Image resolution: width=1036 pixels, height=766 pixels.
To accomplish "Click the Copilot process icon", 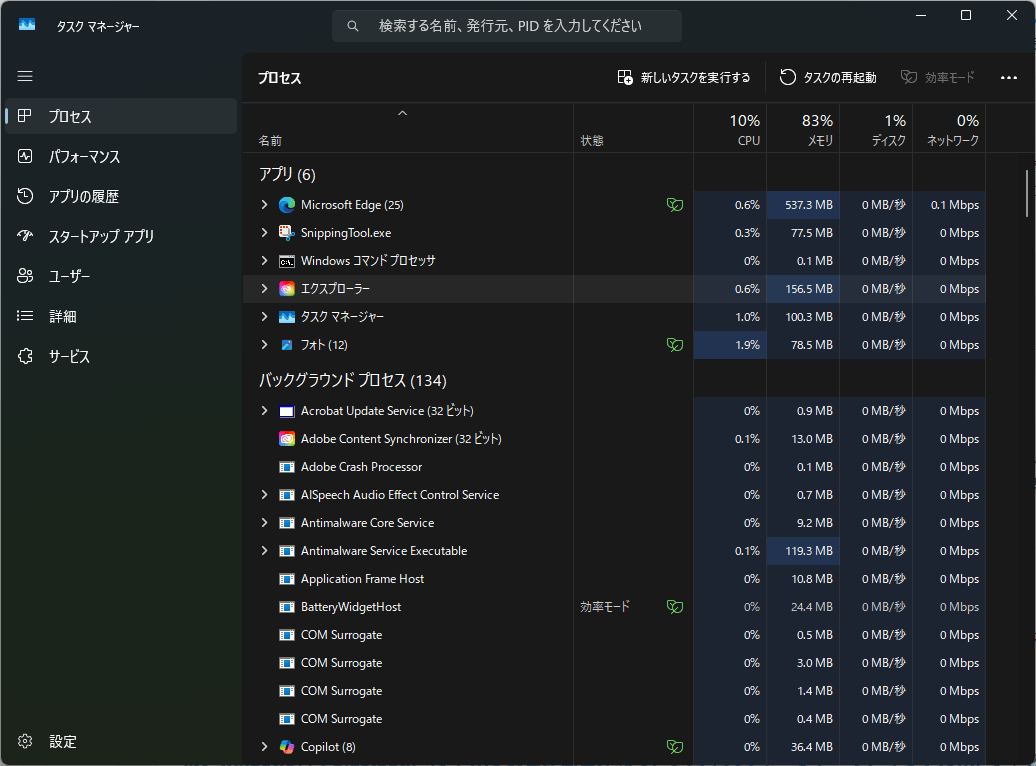I will pyautogui.click(x=287, y=747).
